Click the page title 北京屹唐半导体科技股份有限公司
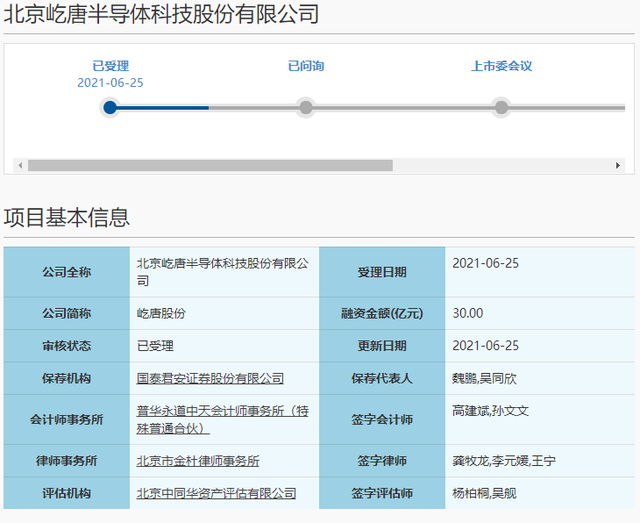 point(161,14)
